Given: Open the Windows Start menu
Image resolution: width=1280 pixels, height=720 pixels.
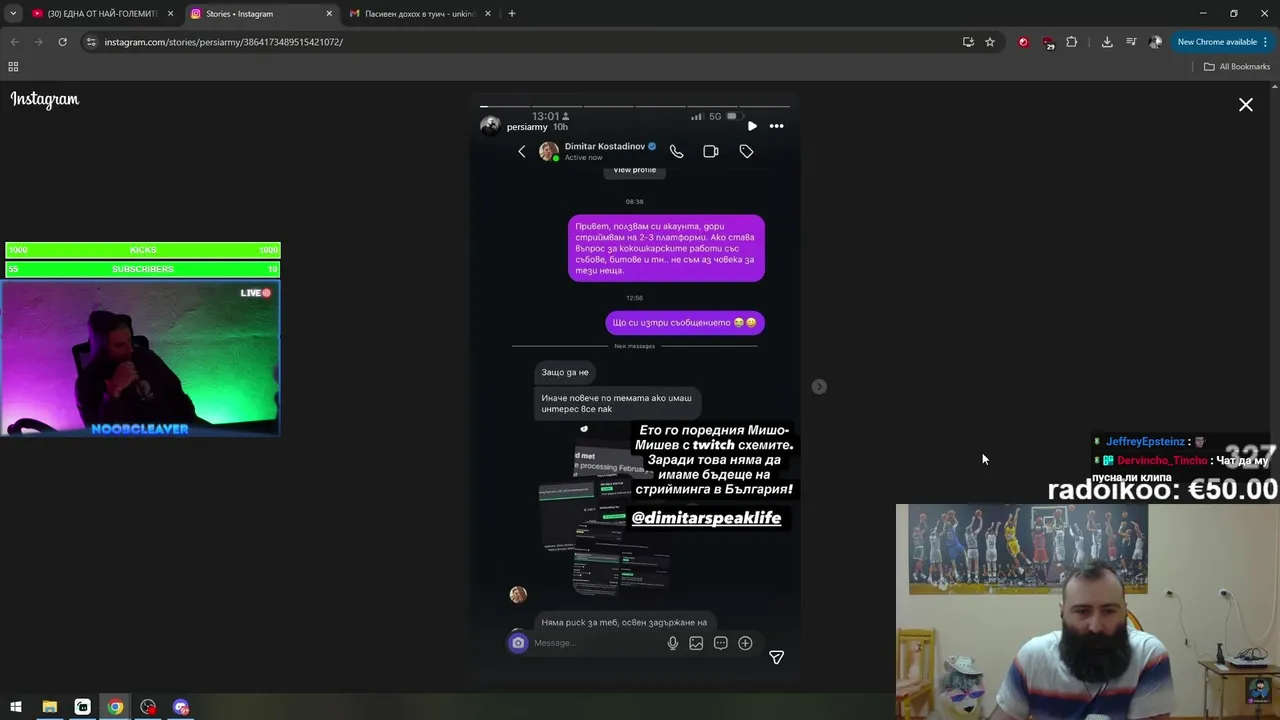Looking at the screenshot, I should tap(16, 707).
